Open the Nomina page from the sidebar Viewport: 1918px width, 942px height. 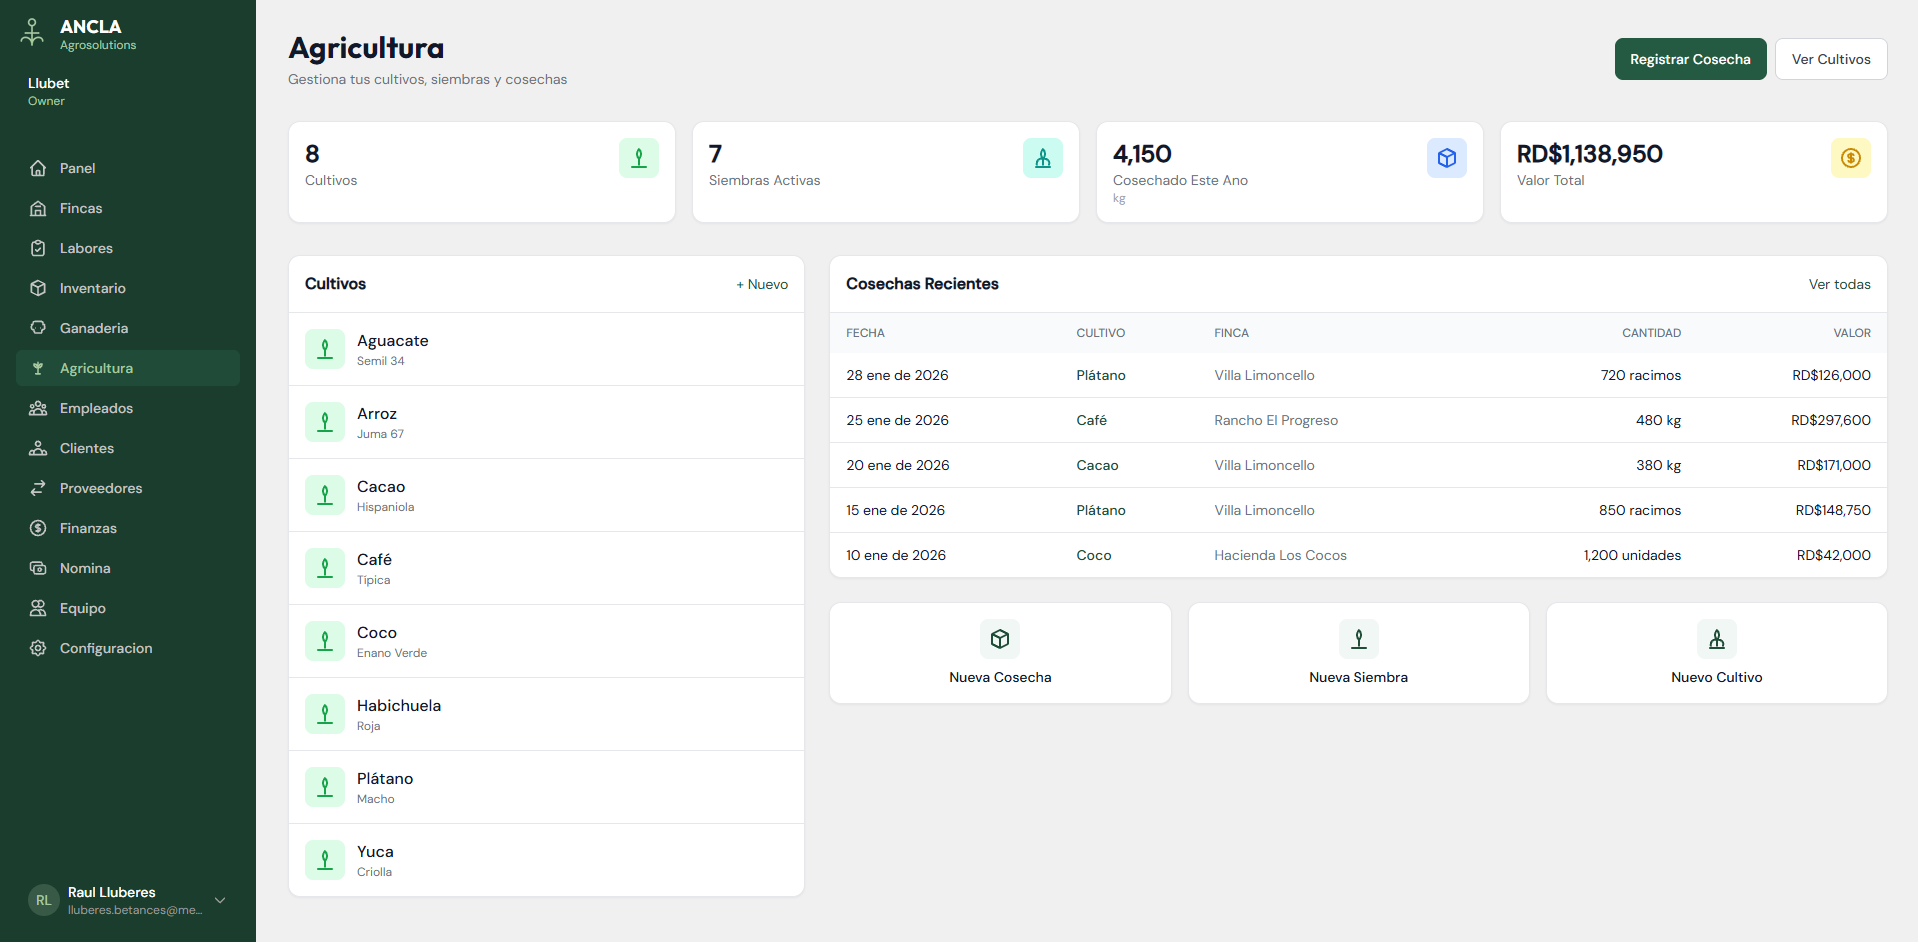click(85, 568)
